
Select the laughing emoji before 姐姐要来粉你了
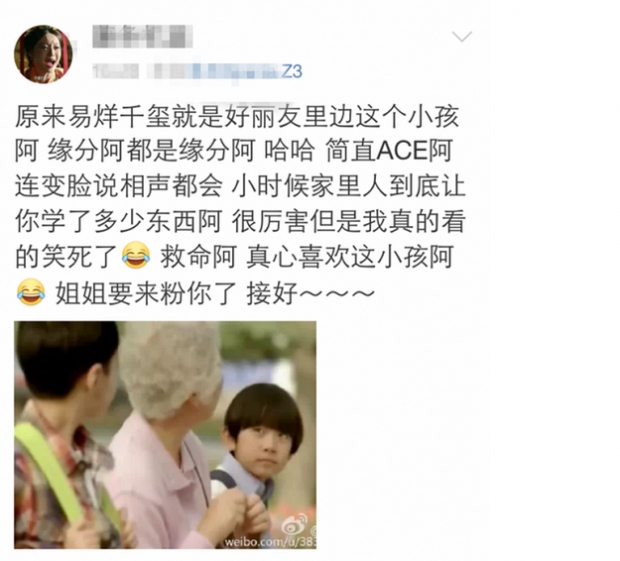(31, 291)
